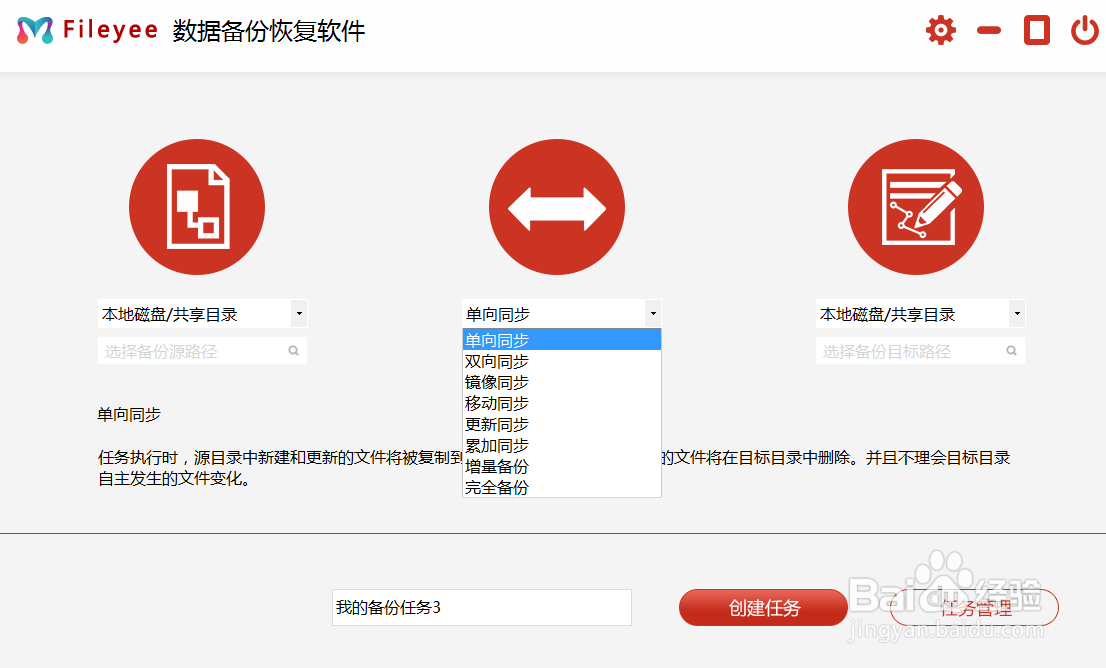Click the source path search magnifier icon
Screen dimensions: 1106x668
pos(293,351)
